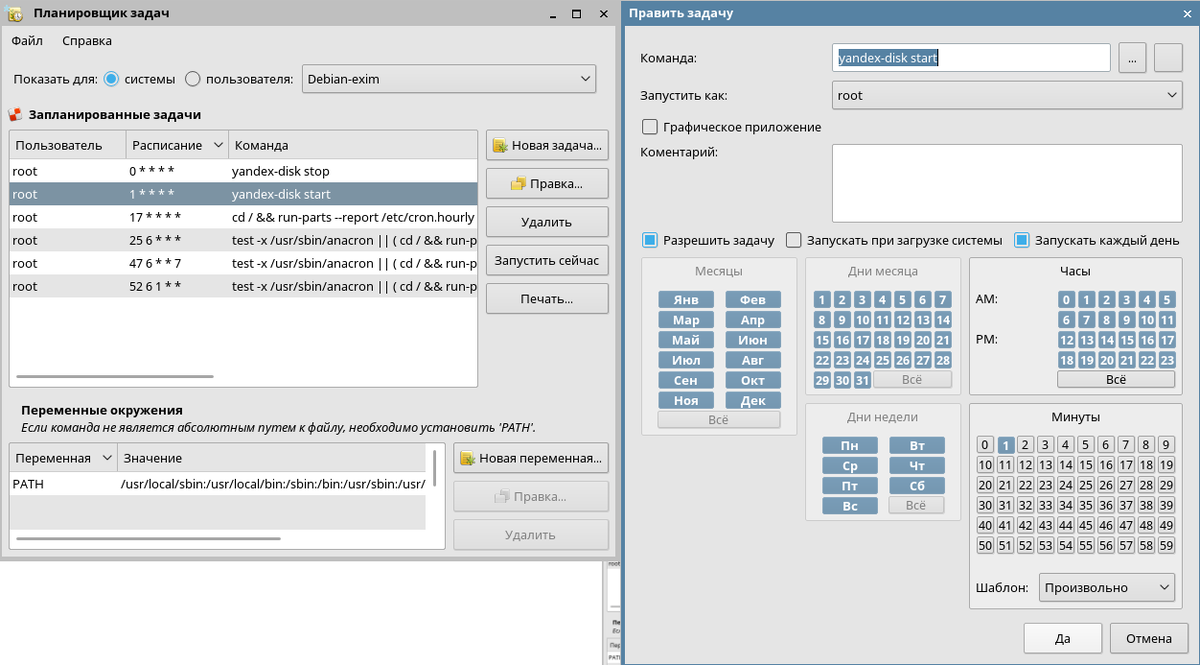Screen dimensions: 1200x665
Task: Click Запустить сейчас button
Action: pyautogui.click(x=547, y=260)
